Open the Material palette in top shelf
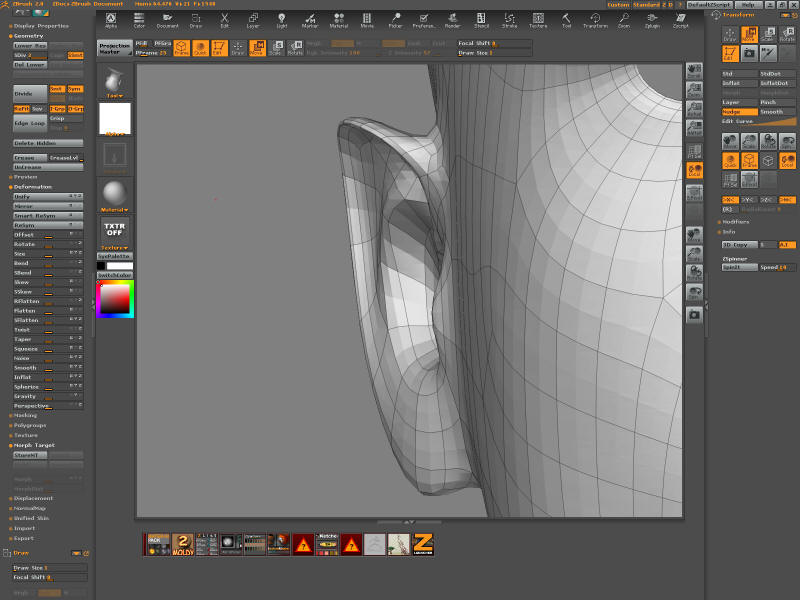Viewport: 800px width, 600px height. point(339,19)
